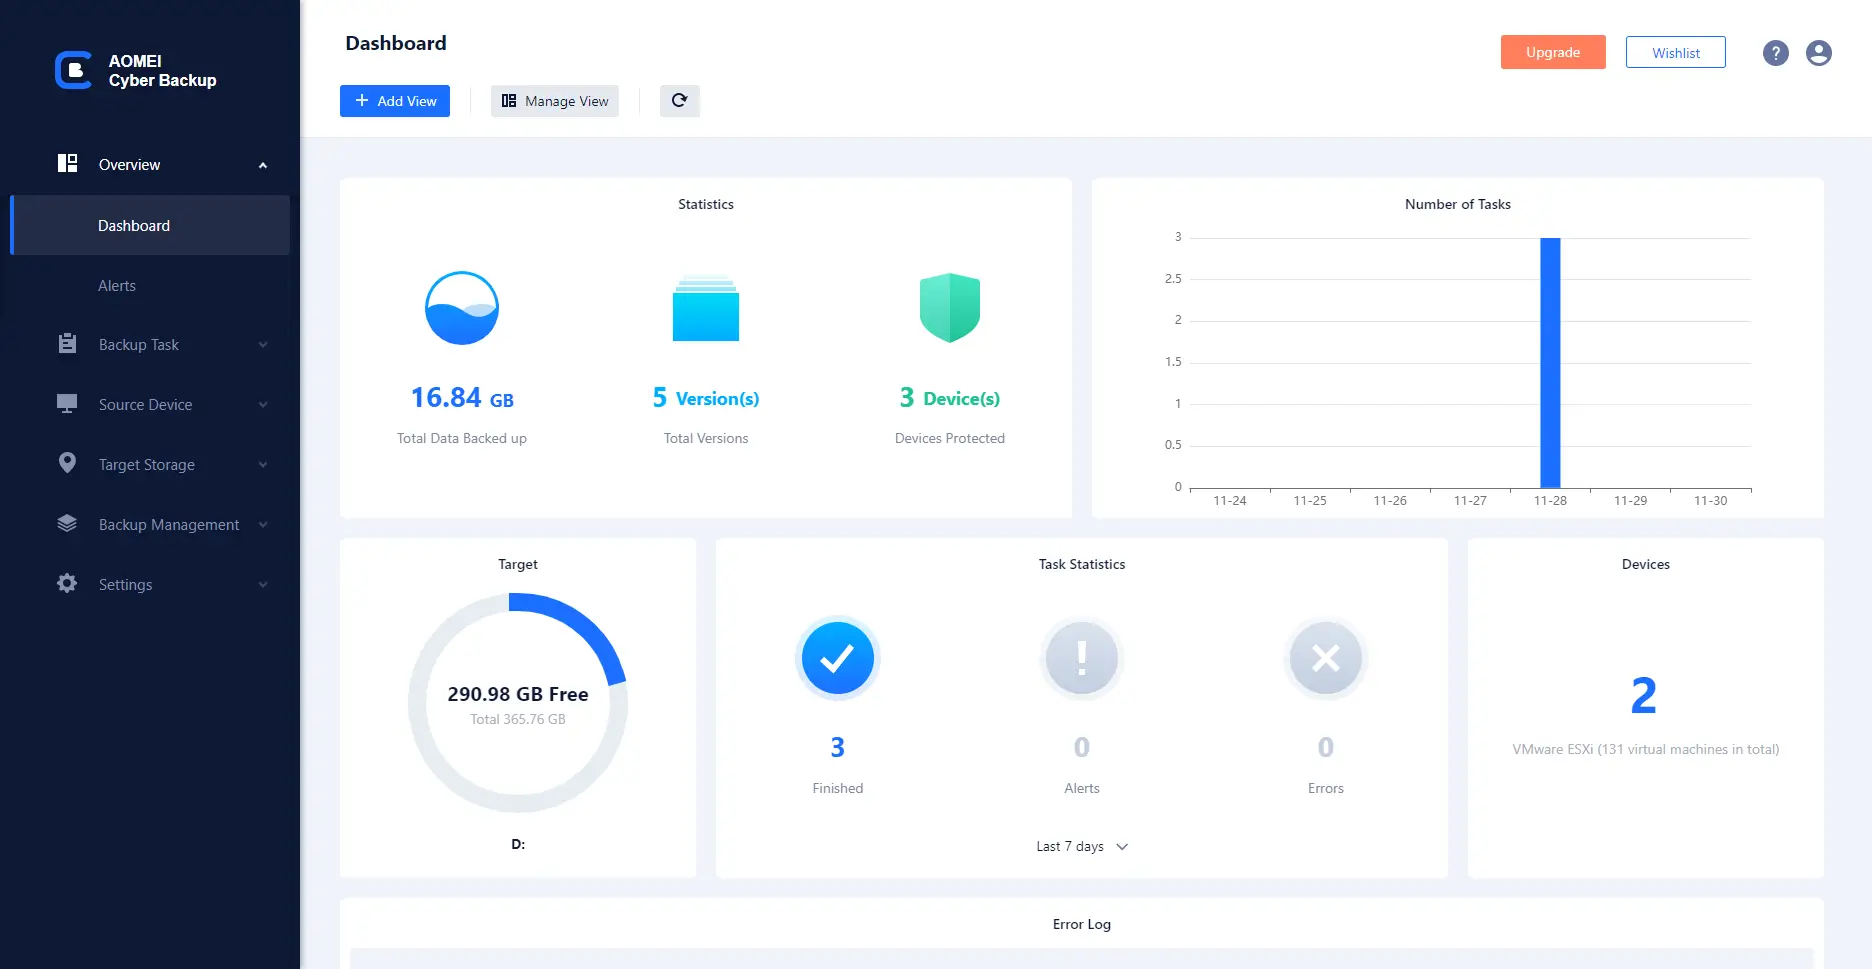This screenshot has height=969, width=1872.
Task: Click the Add View button
Action: pos(395,101)
